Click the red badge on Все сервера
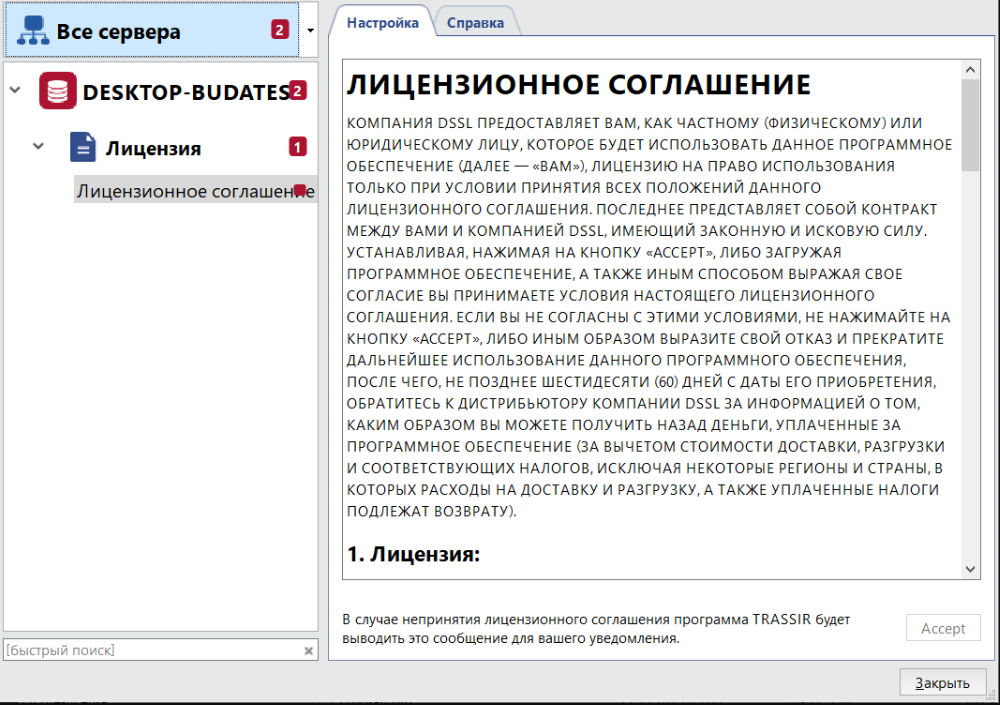This screenshot has height=705, width=1000. [x=280, y=29]
